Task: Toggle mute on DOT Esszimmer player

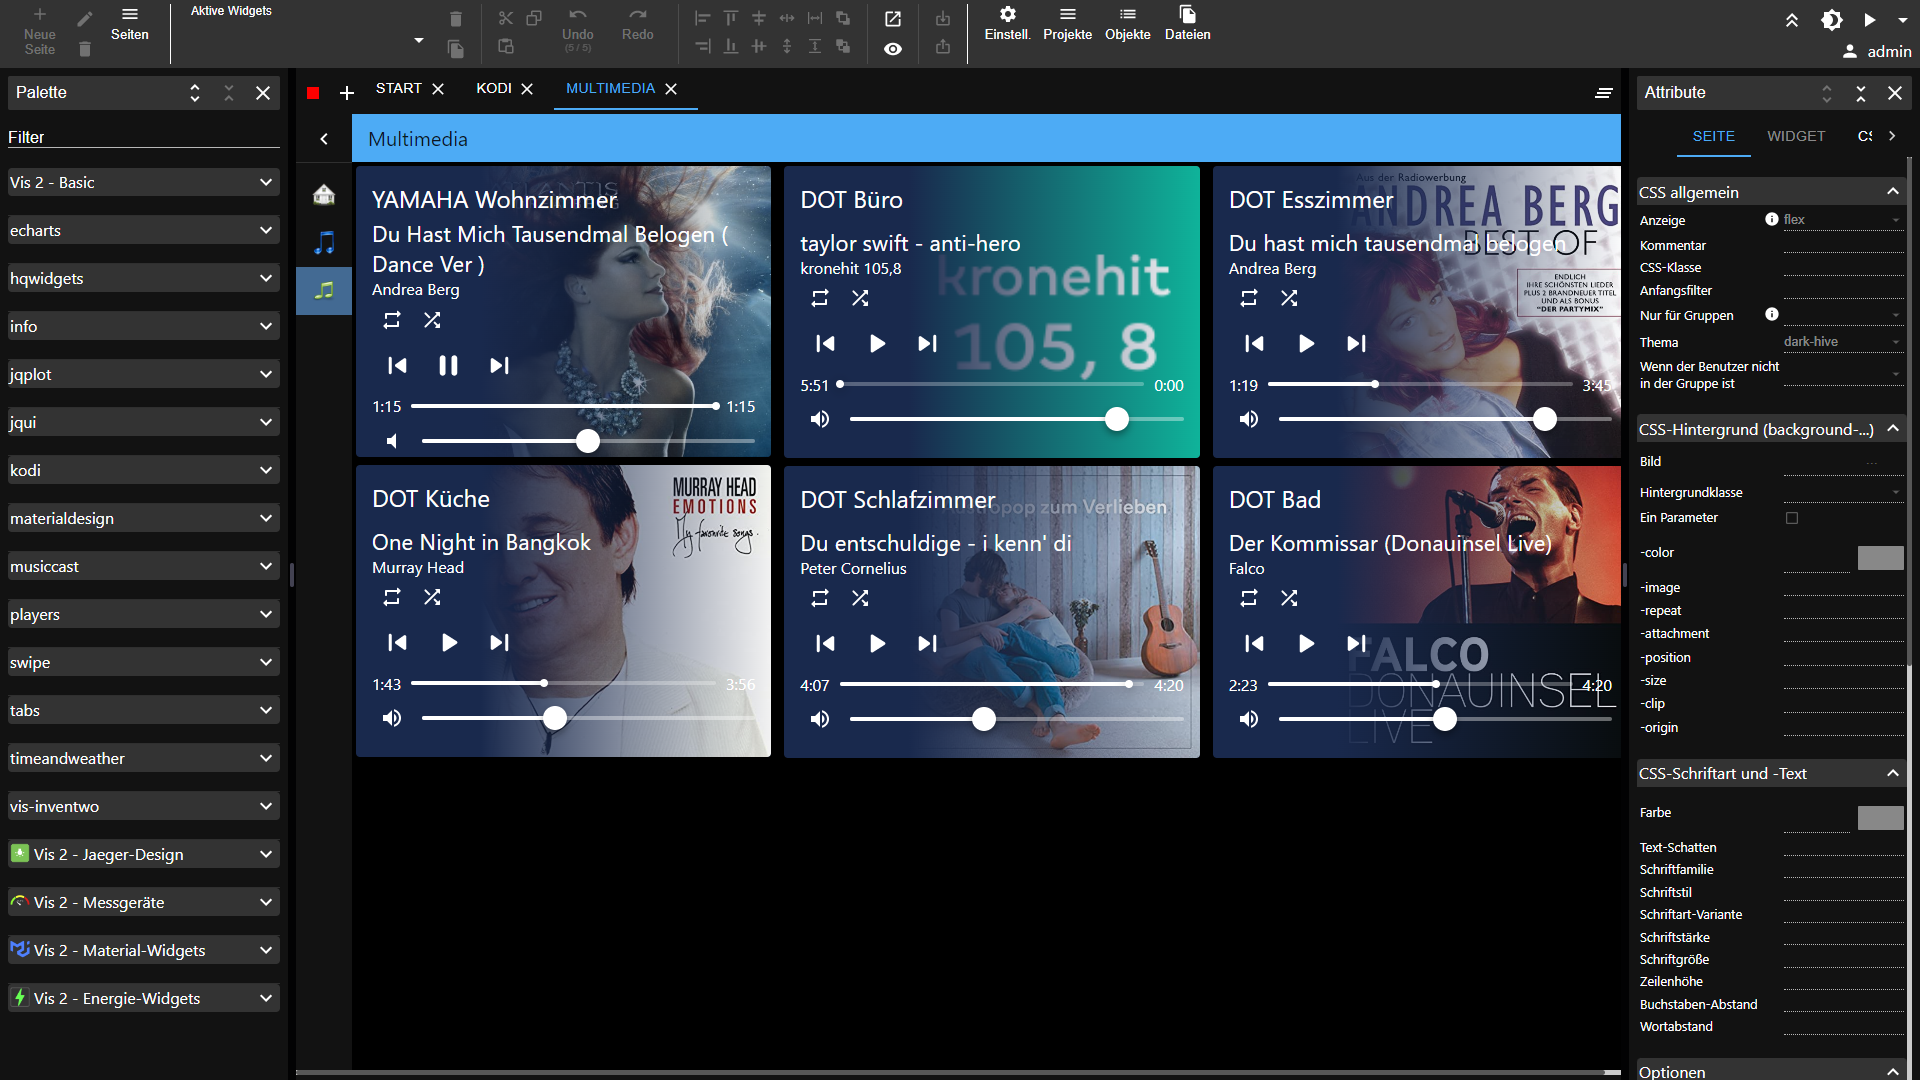Action: (x=1246, y=419)
